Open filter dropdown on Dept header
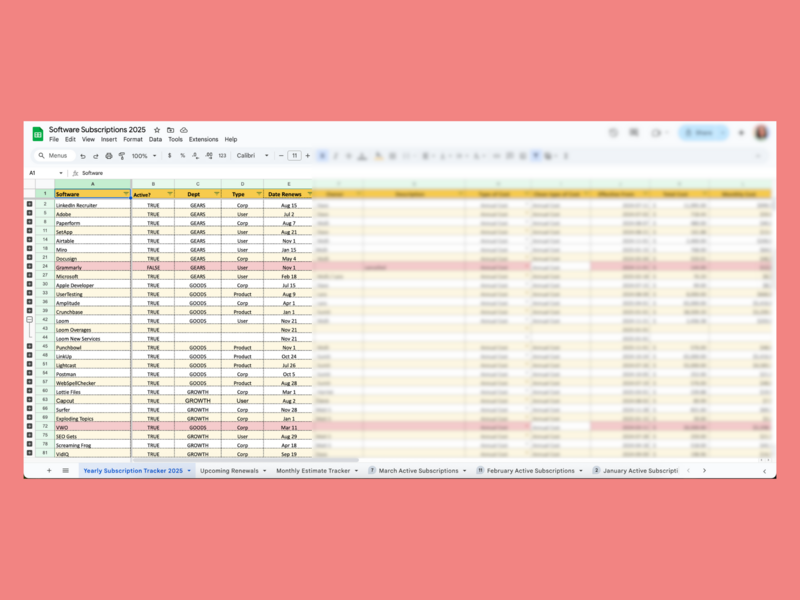The image size is (800, 600). [217, 194]
